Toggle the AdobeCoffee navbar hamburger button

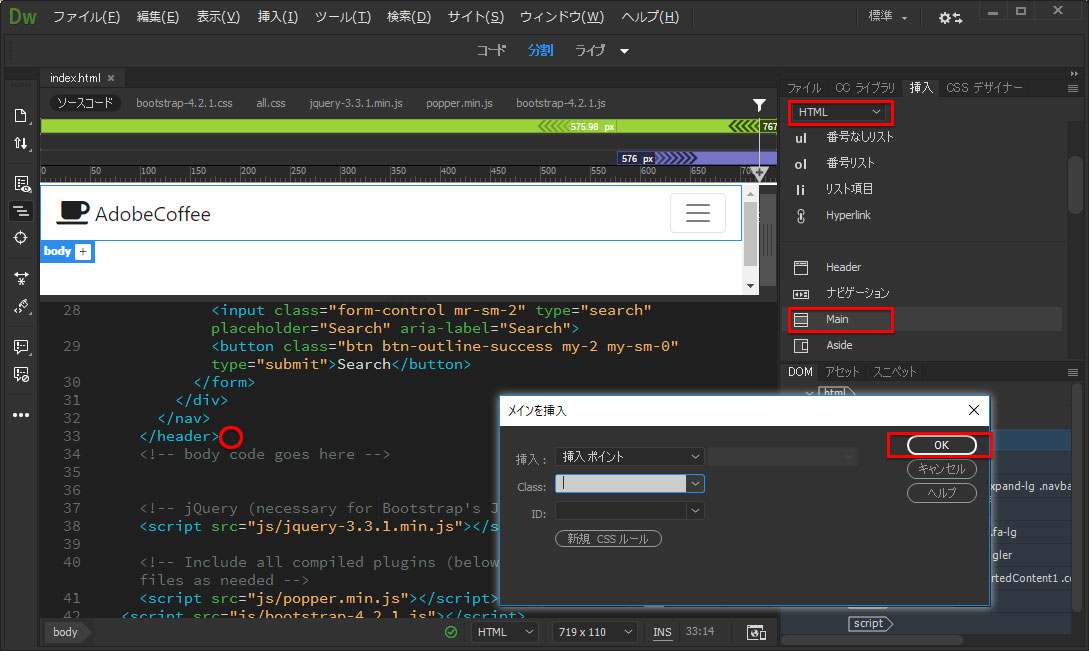(x=697, y=213)
